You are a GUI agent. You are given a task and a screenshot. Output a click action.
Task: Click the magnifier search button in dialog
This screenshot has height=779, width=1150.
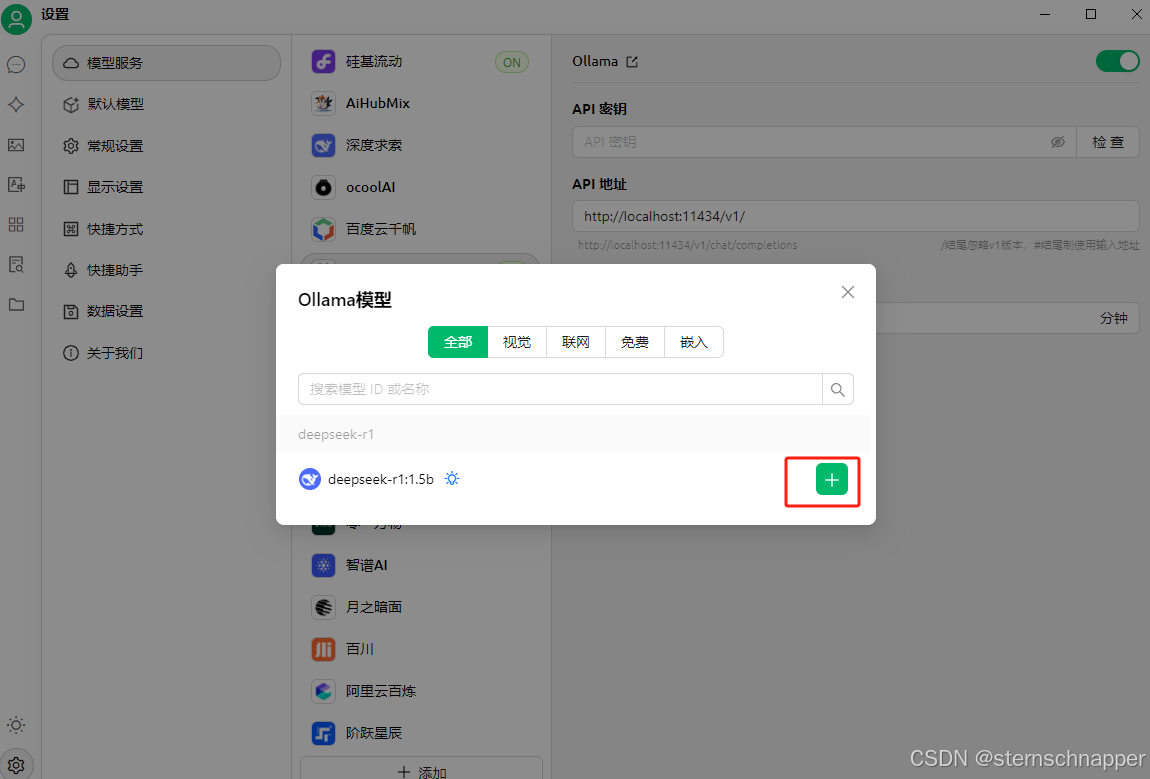(x=838, y=389)
